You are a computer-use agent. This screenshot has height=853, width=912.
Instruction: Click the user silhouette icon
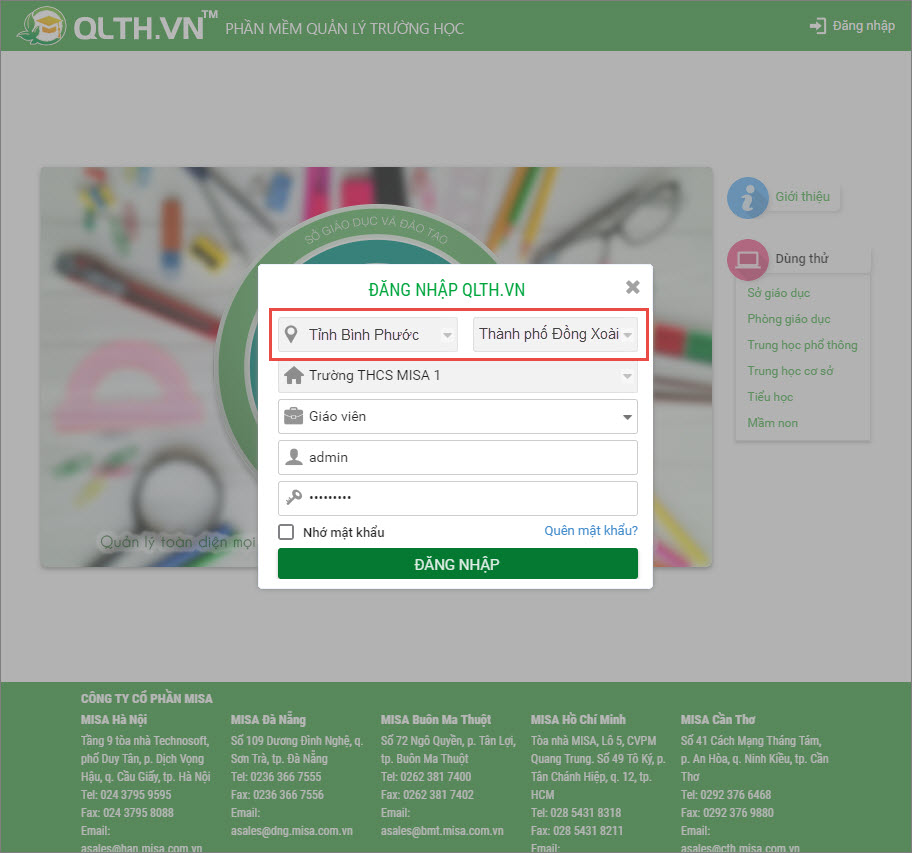(294, 457)
